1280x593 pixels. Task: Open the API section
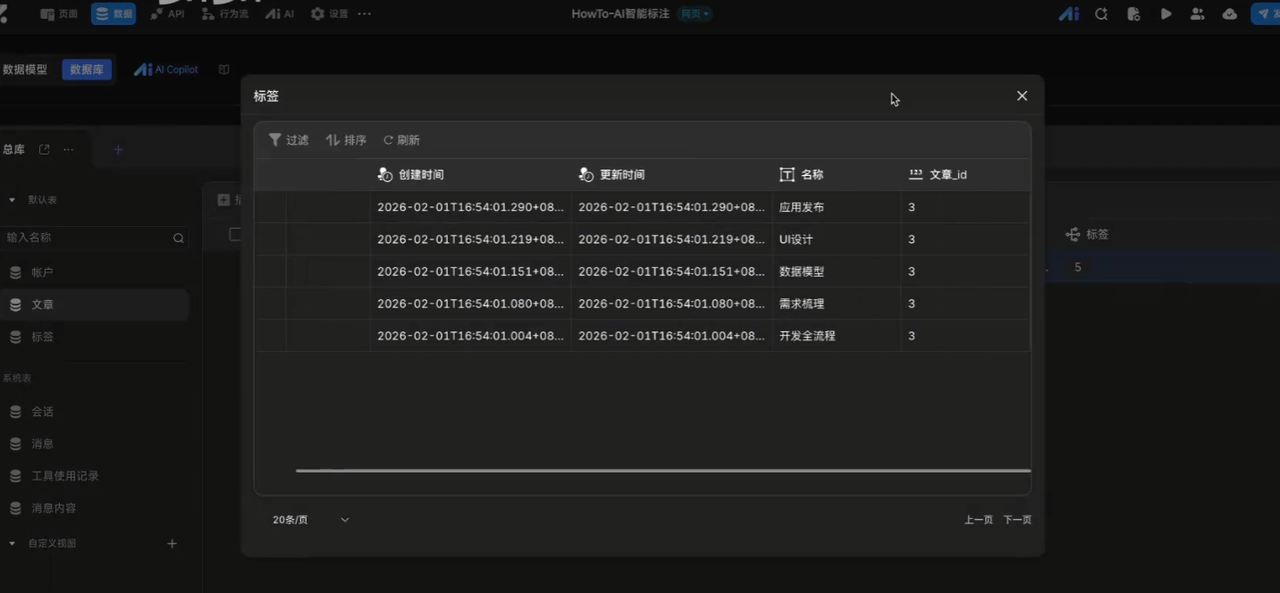(x=167, y=14)
